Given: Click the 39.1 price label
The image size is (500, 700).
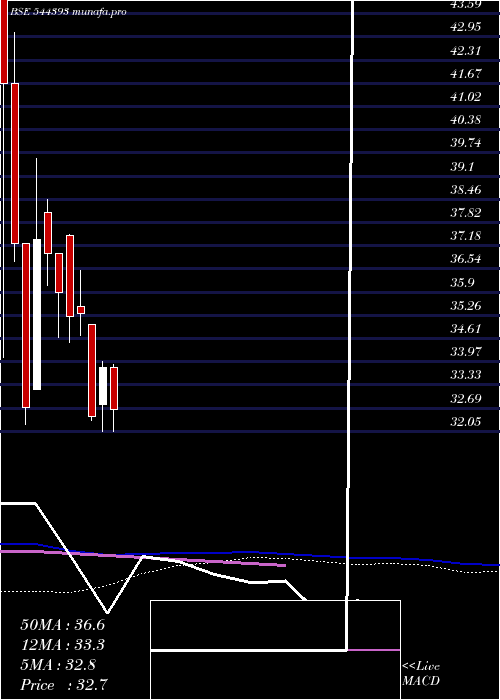Looking at the screenshot, I should (x=462, y=167).
